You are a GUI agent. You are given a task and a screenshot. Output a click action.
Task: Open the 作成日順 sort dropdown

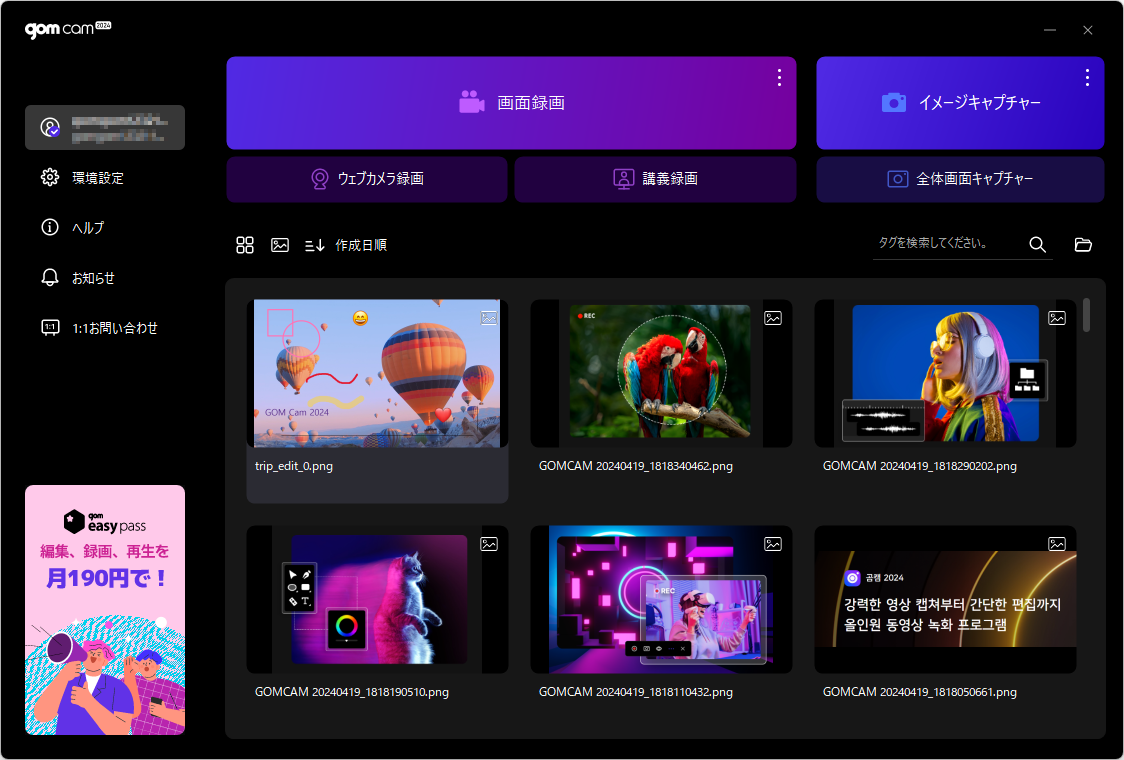click(361, 245)
